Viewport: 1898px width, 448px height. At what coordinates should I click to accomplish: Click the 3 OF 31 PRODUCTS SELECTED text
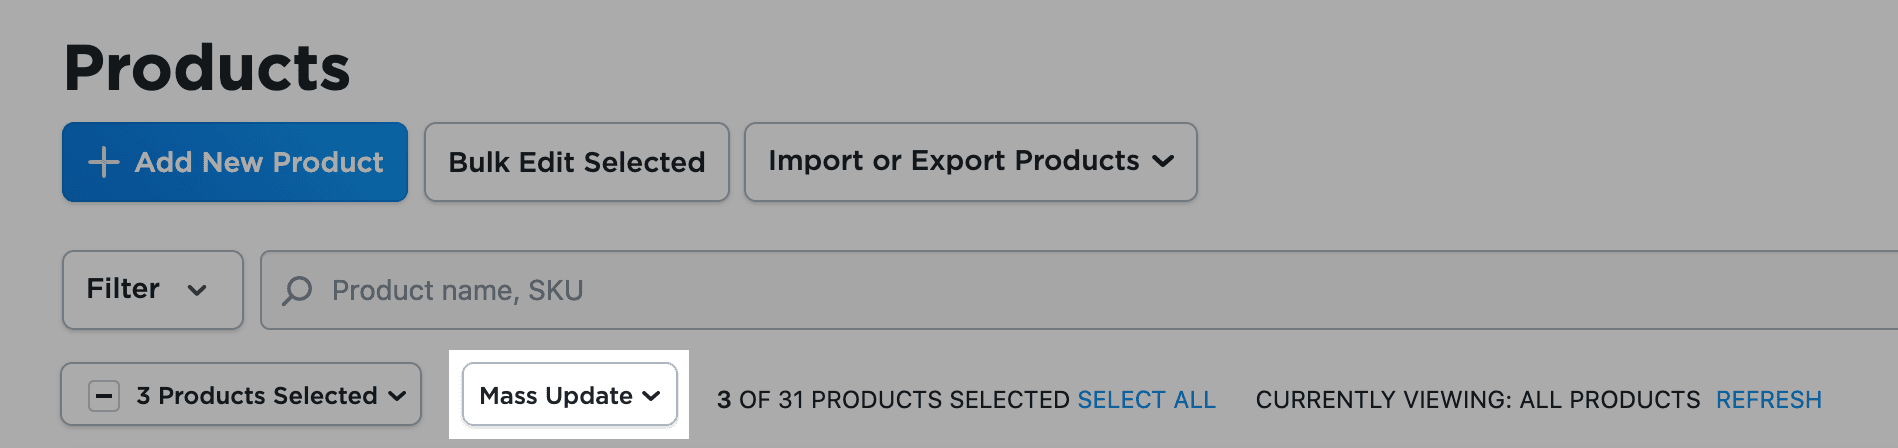click(893, 400)
